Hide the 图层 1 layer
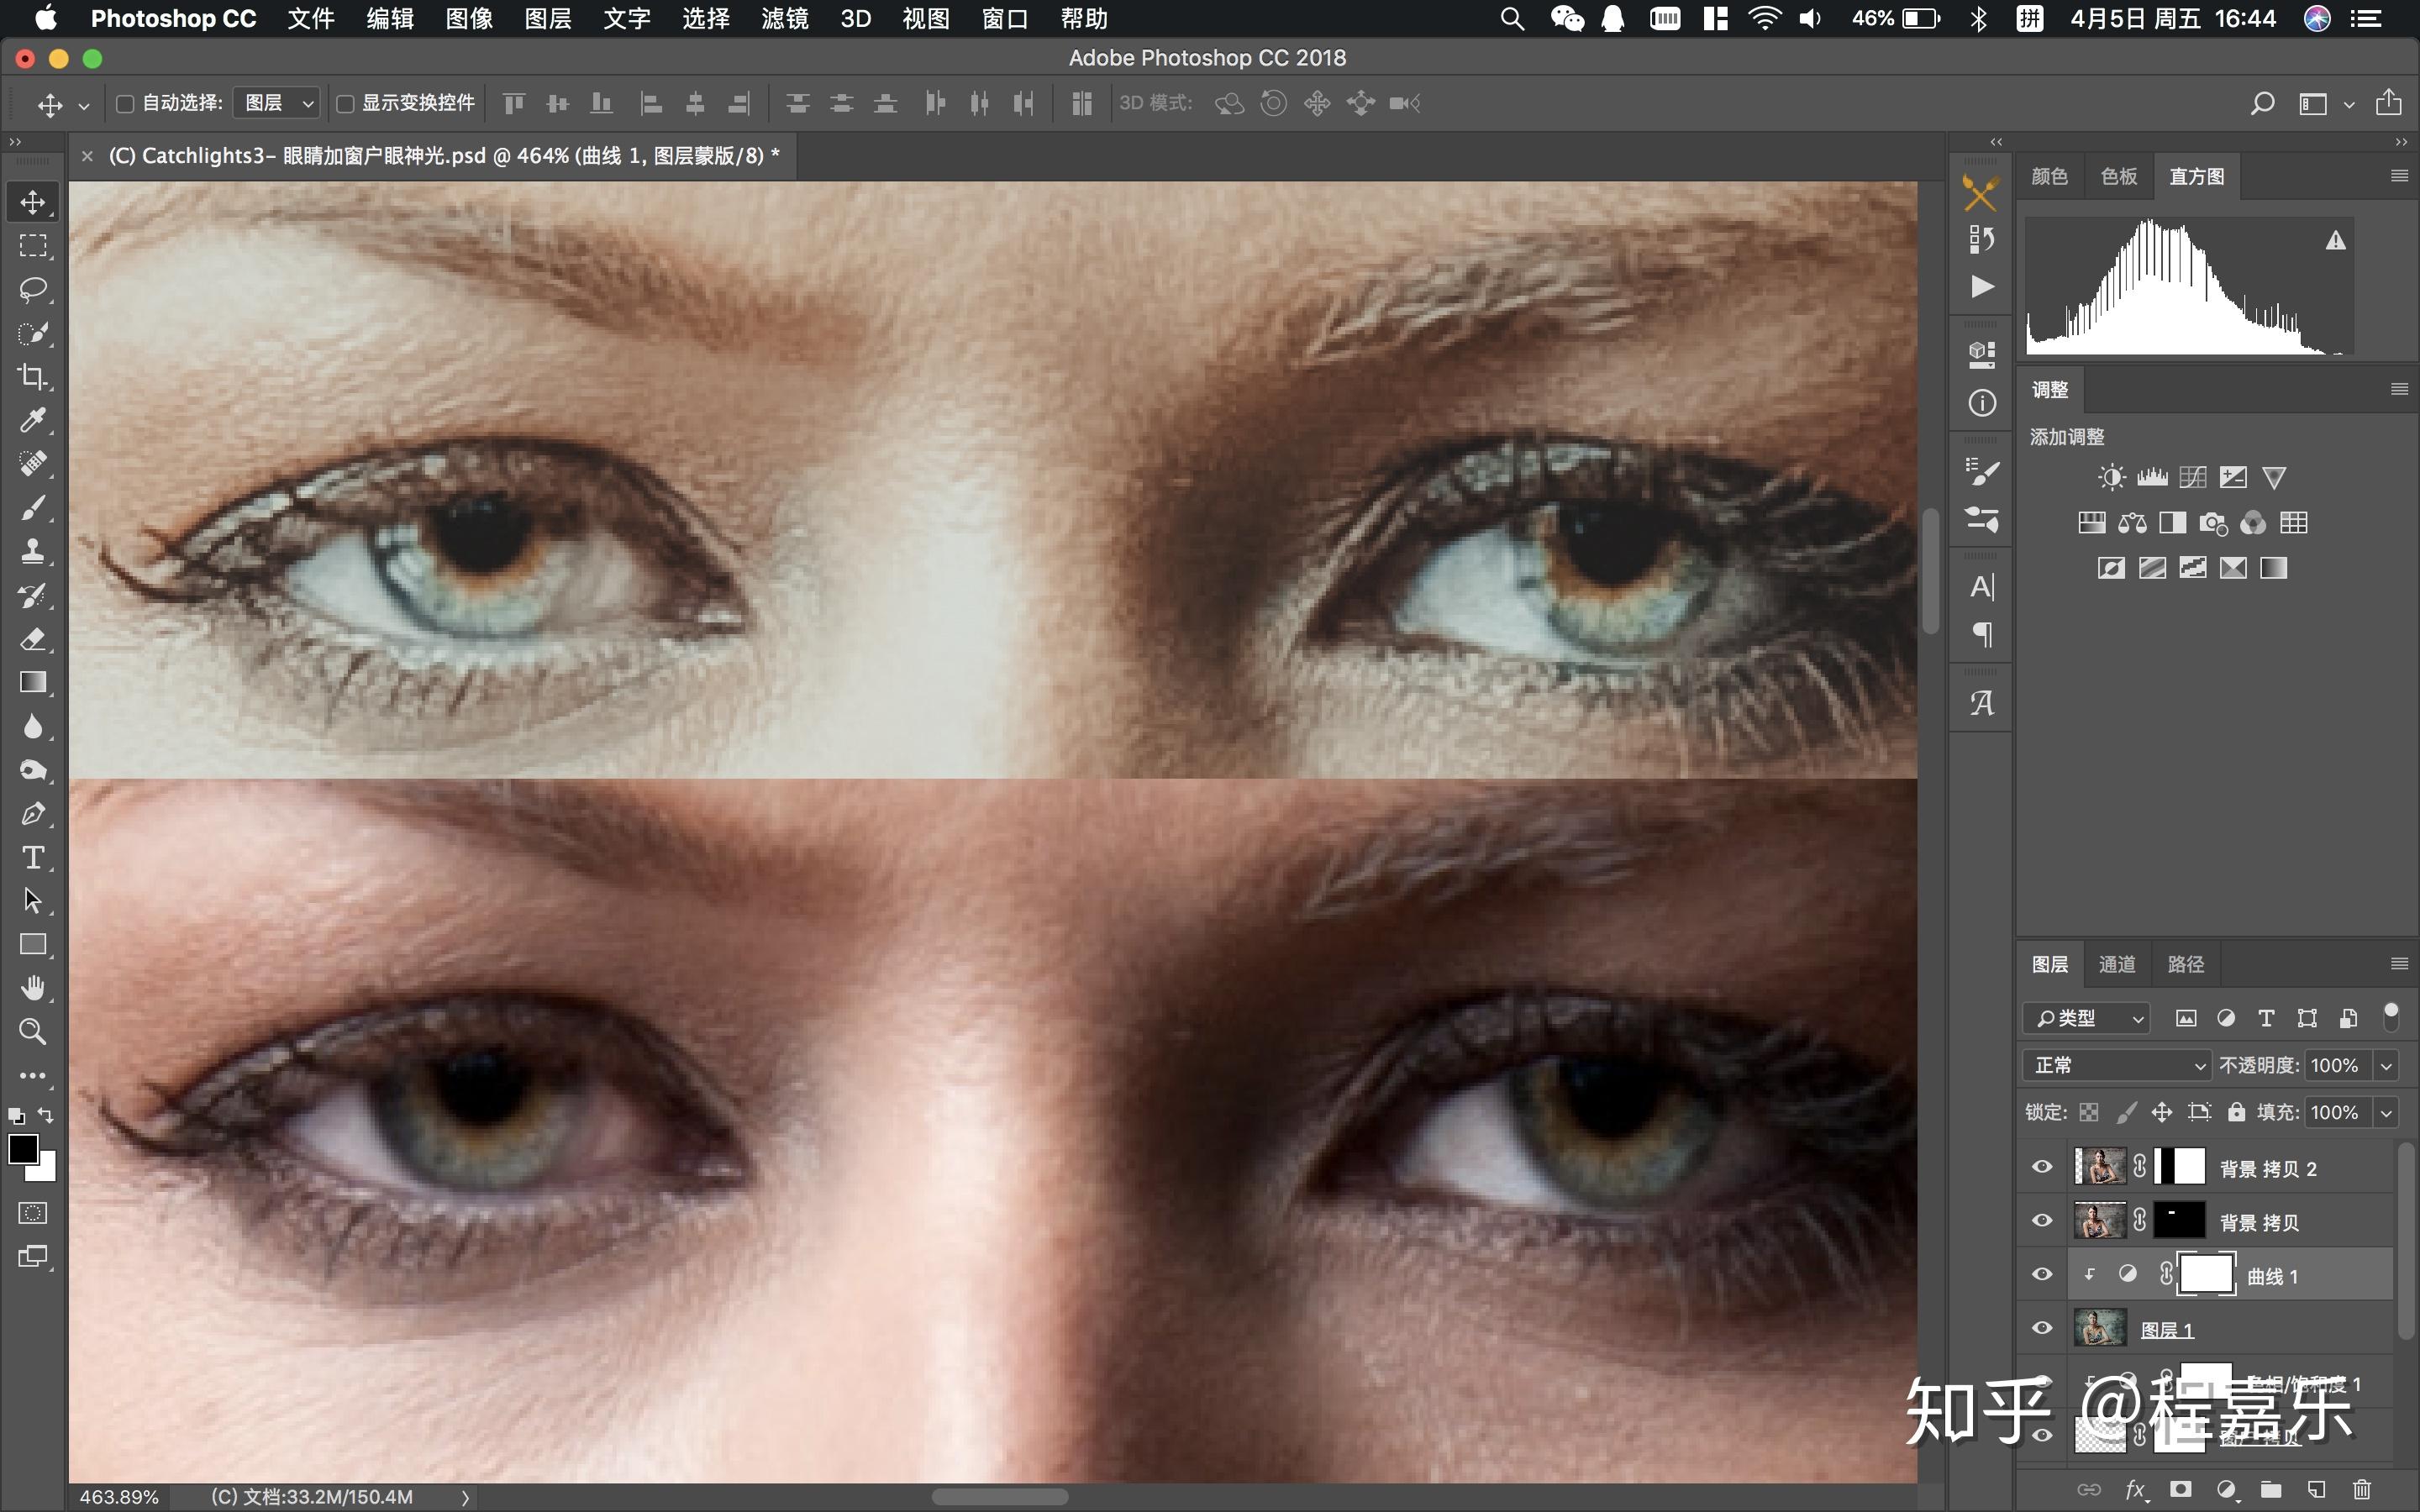 point(2042,1328)
